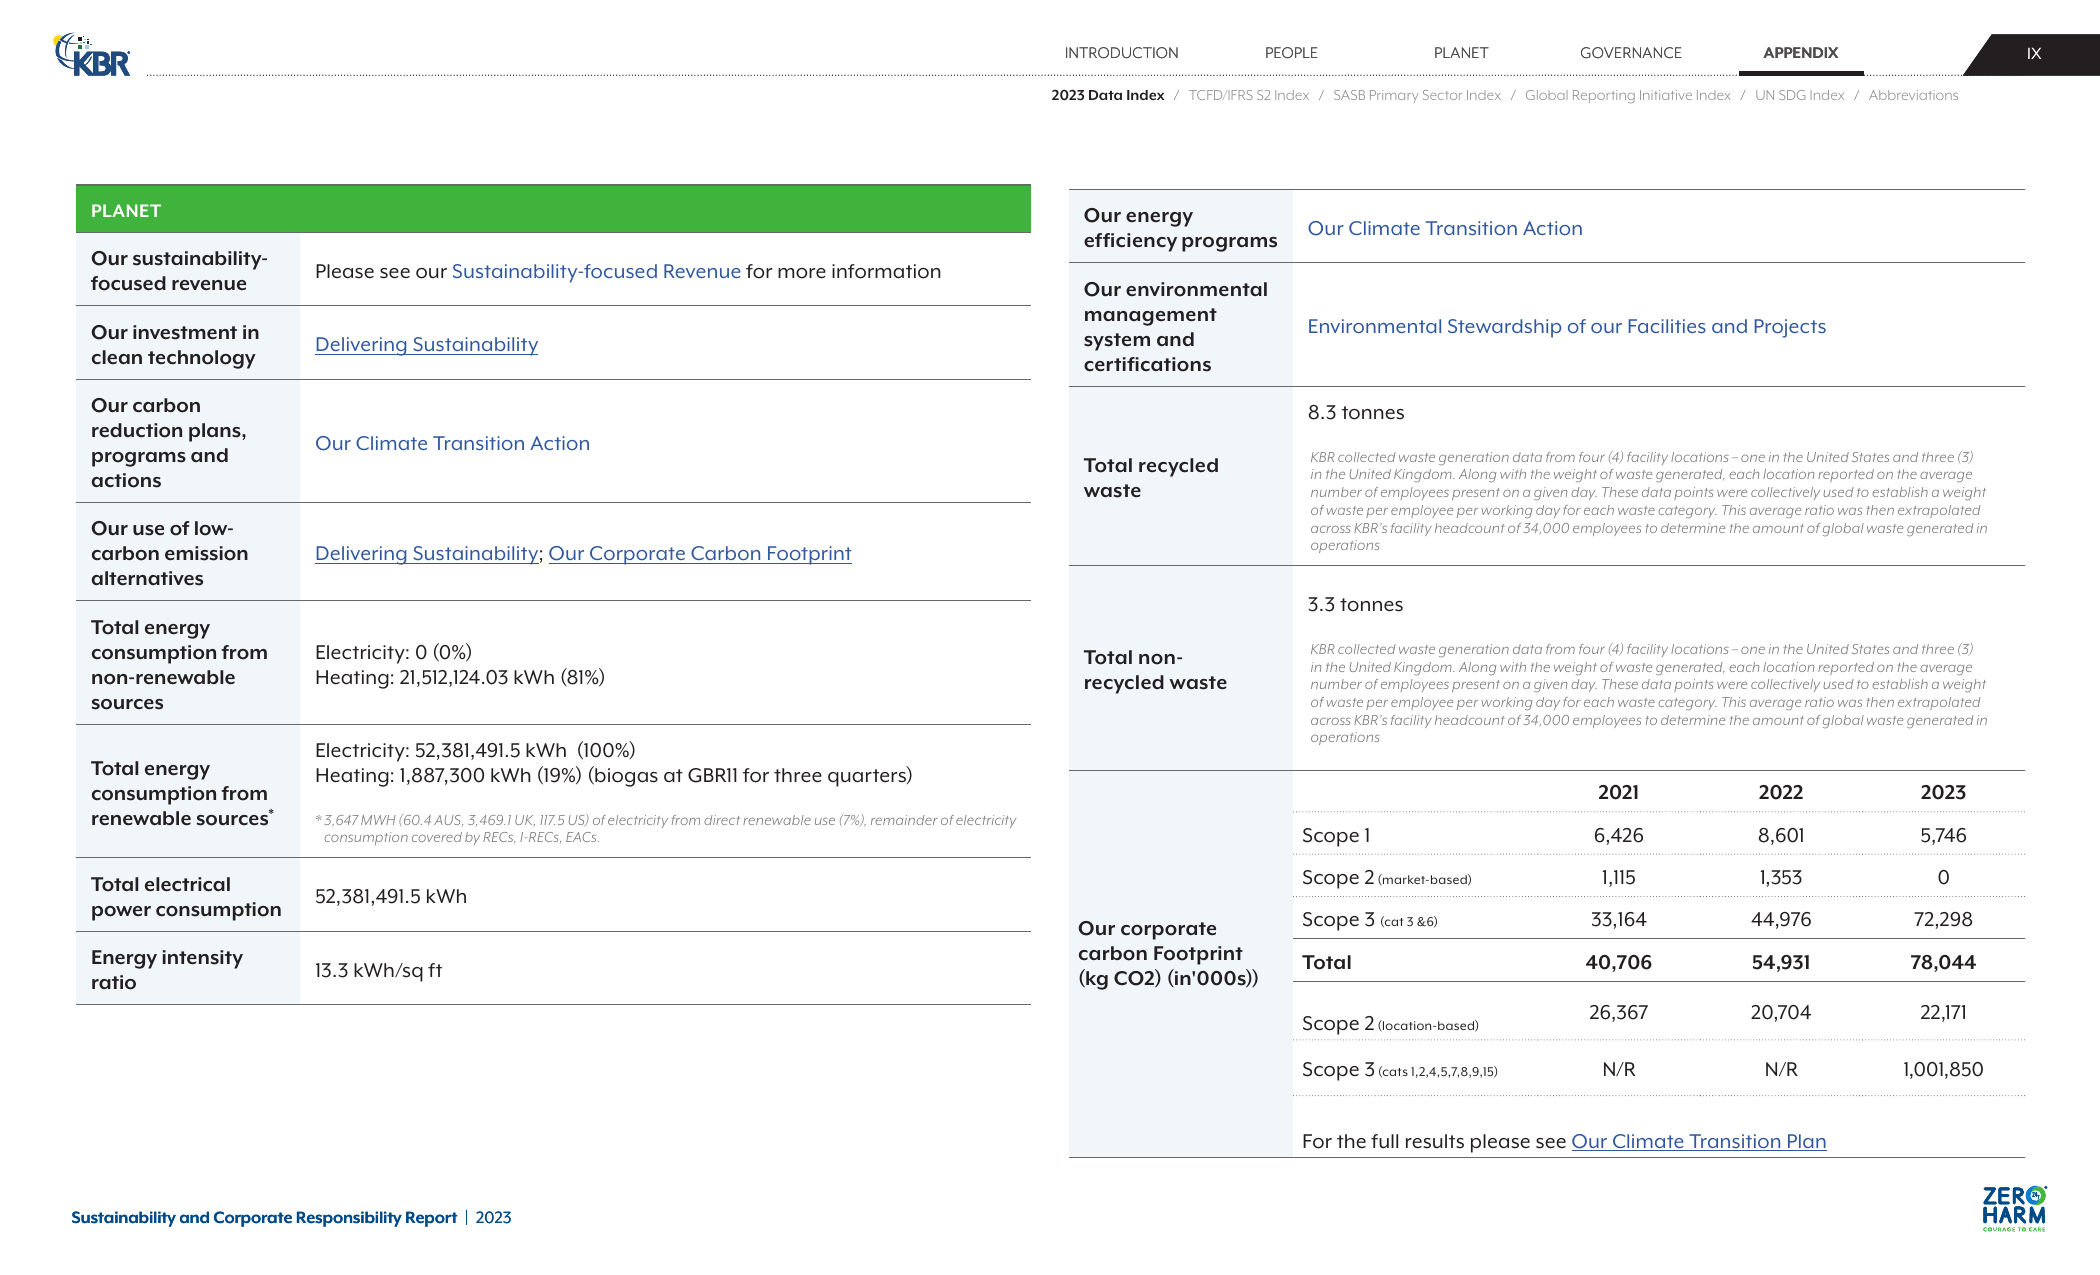Open Environmental Stewardship of our Facilities link
Screen dimensions: 2100x1275
(1566, 326)
